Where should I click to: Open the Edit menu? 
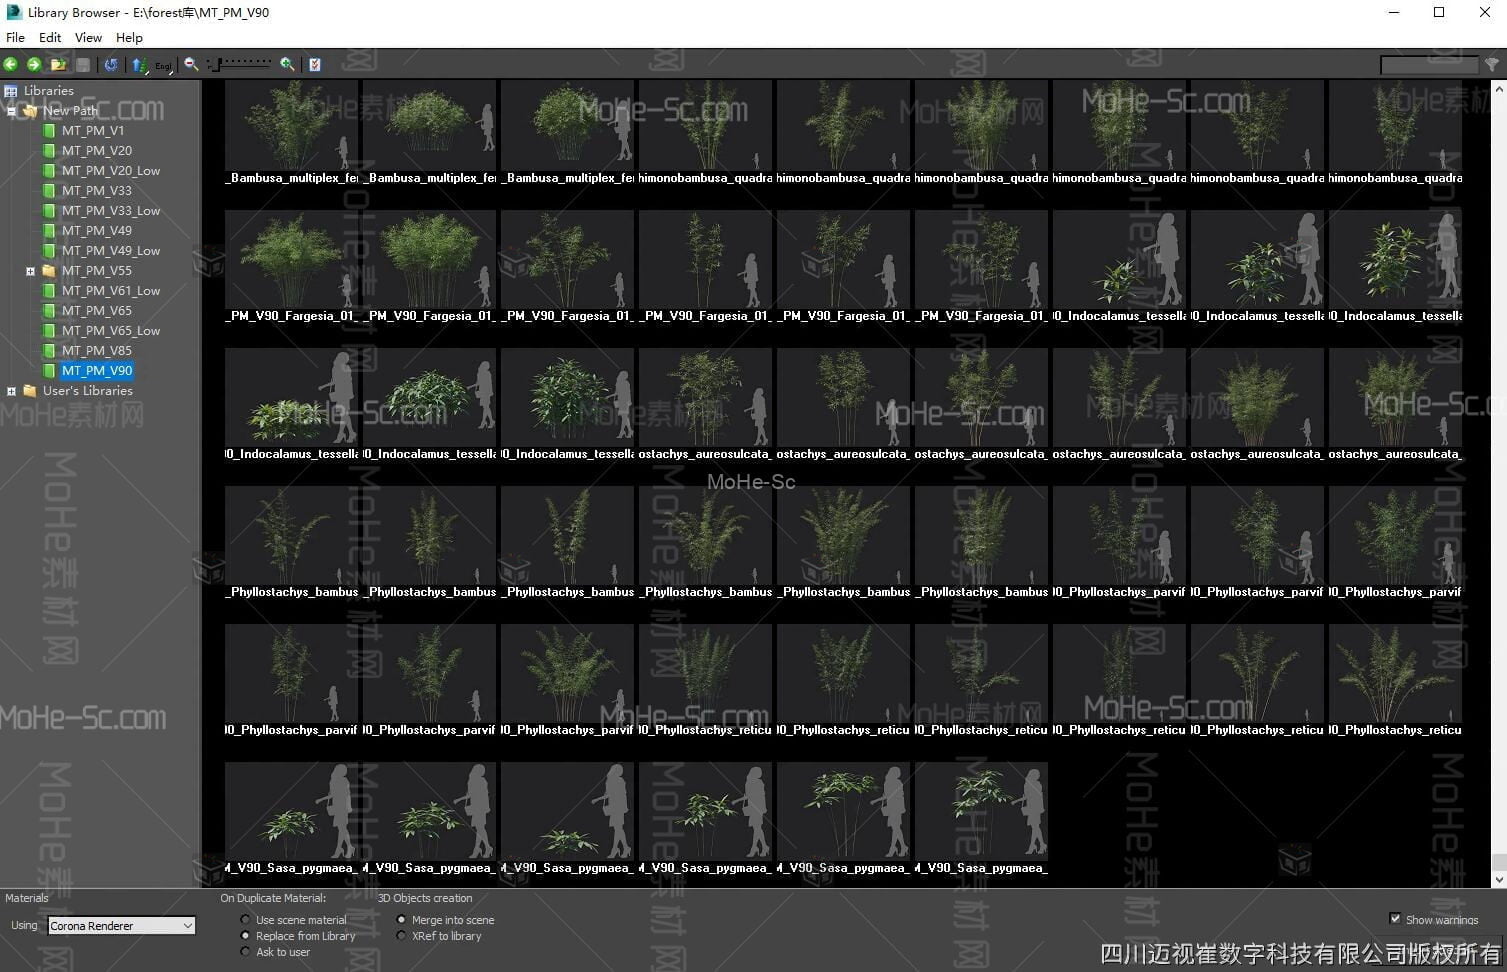pyautogui.click(x=49, y=37)
